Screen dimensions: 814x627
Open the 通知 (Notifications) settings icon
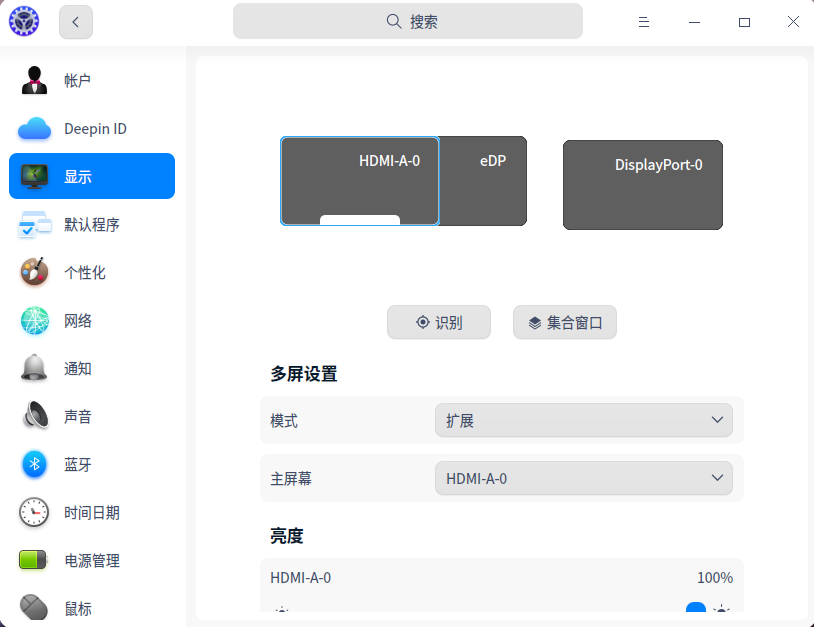tap(34, 368)
